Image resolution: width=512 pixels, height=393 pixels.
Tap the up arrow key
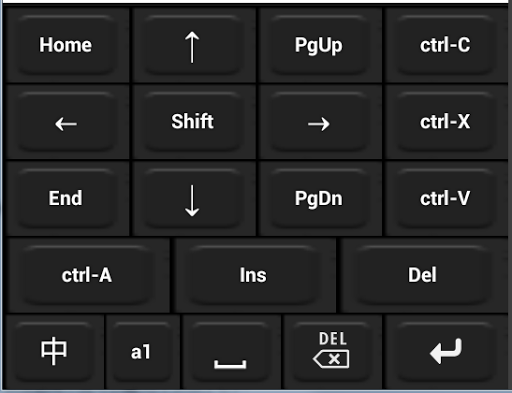[192, 45]
